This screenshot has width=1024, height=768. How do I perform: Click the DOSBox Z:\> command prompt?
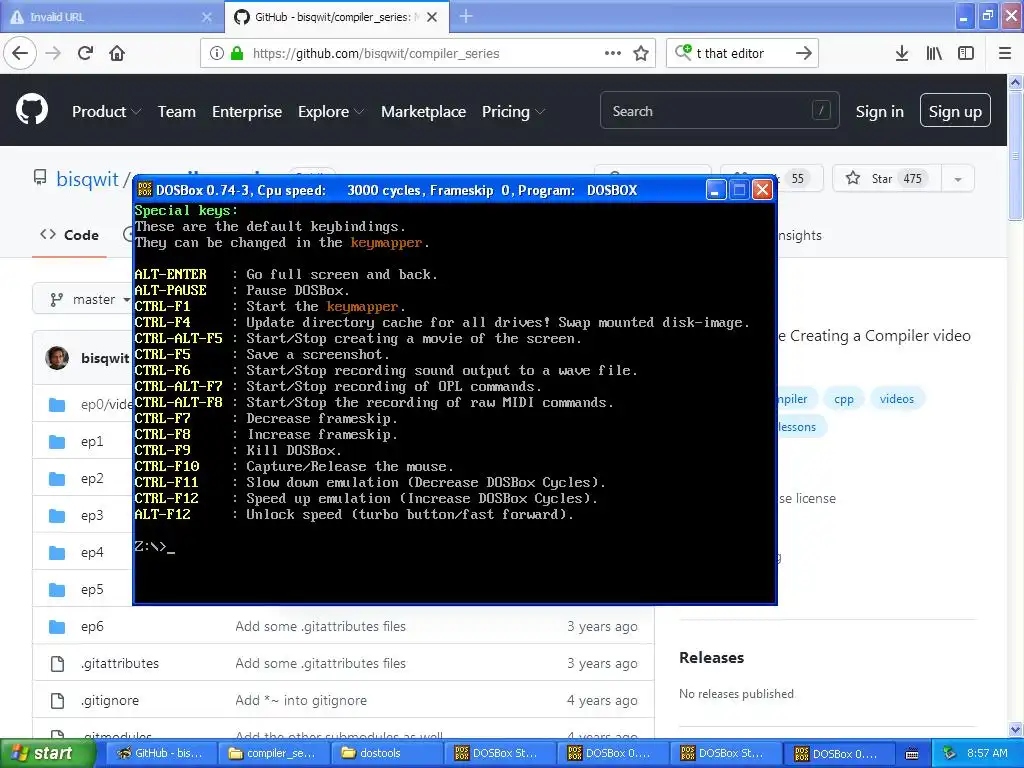(154, 547)
